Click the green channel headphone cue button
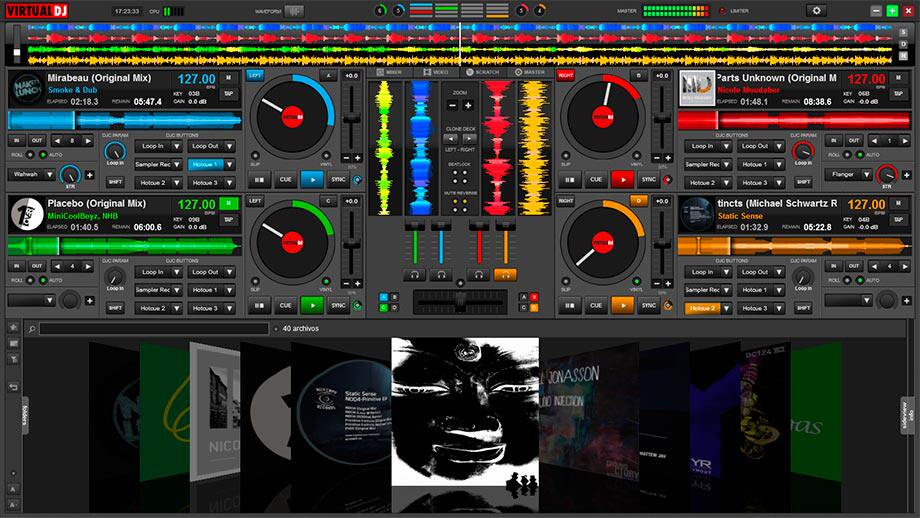This screenshot has width=920, height=518. point(415,274)
